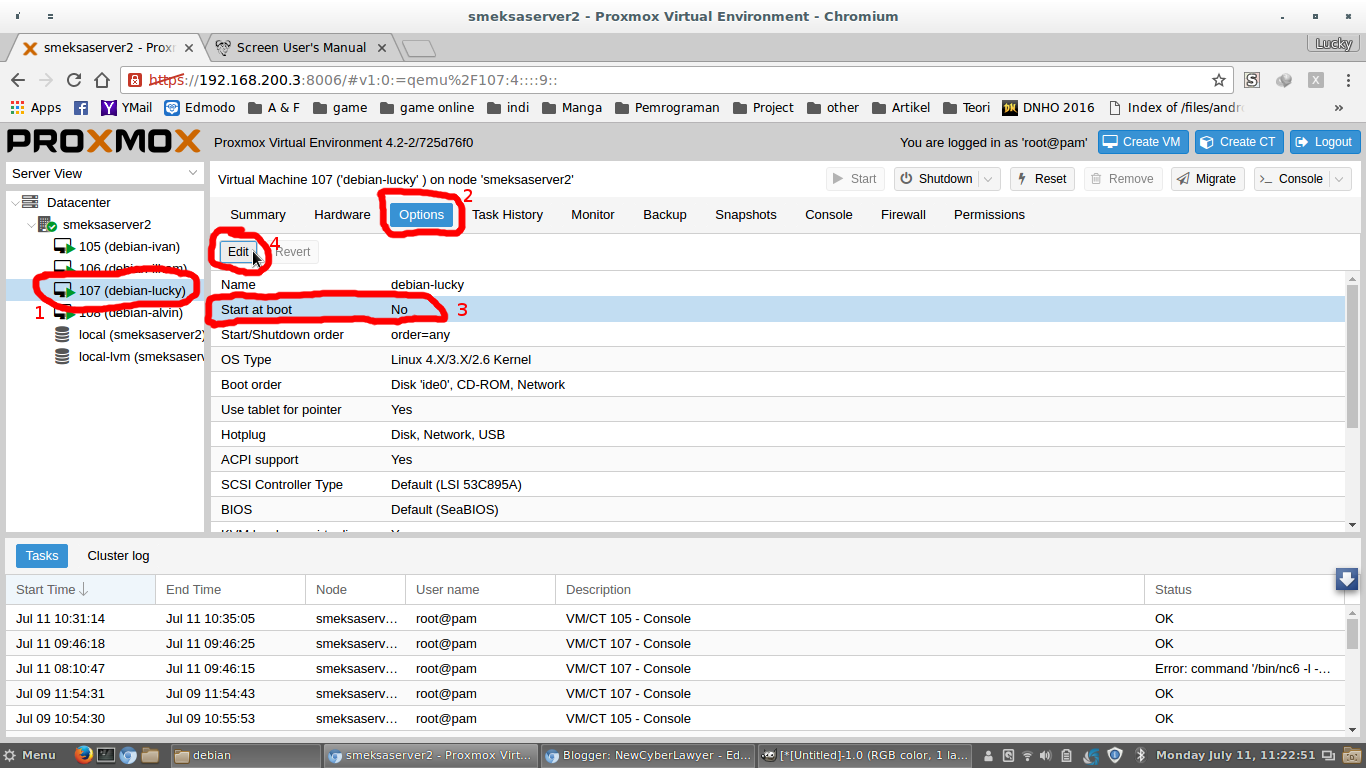Click the Create VM button
Image resolution: width=1366 pixels, height=768 pixels.
pos(1141,142)
